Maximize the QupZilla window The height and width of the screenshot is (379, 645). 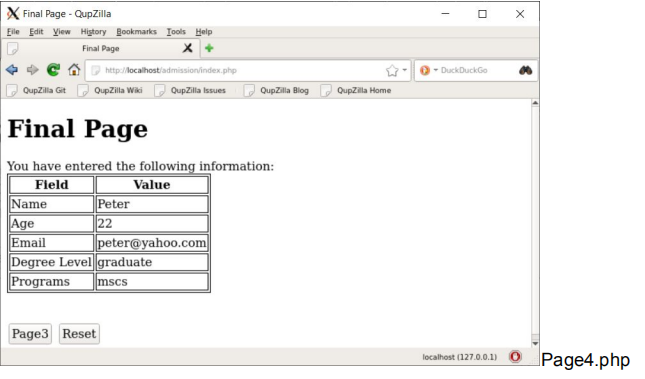pyautogui.click(x=483, y=14)
